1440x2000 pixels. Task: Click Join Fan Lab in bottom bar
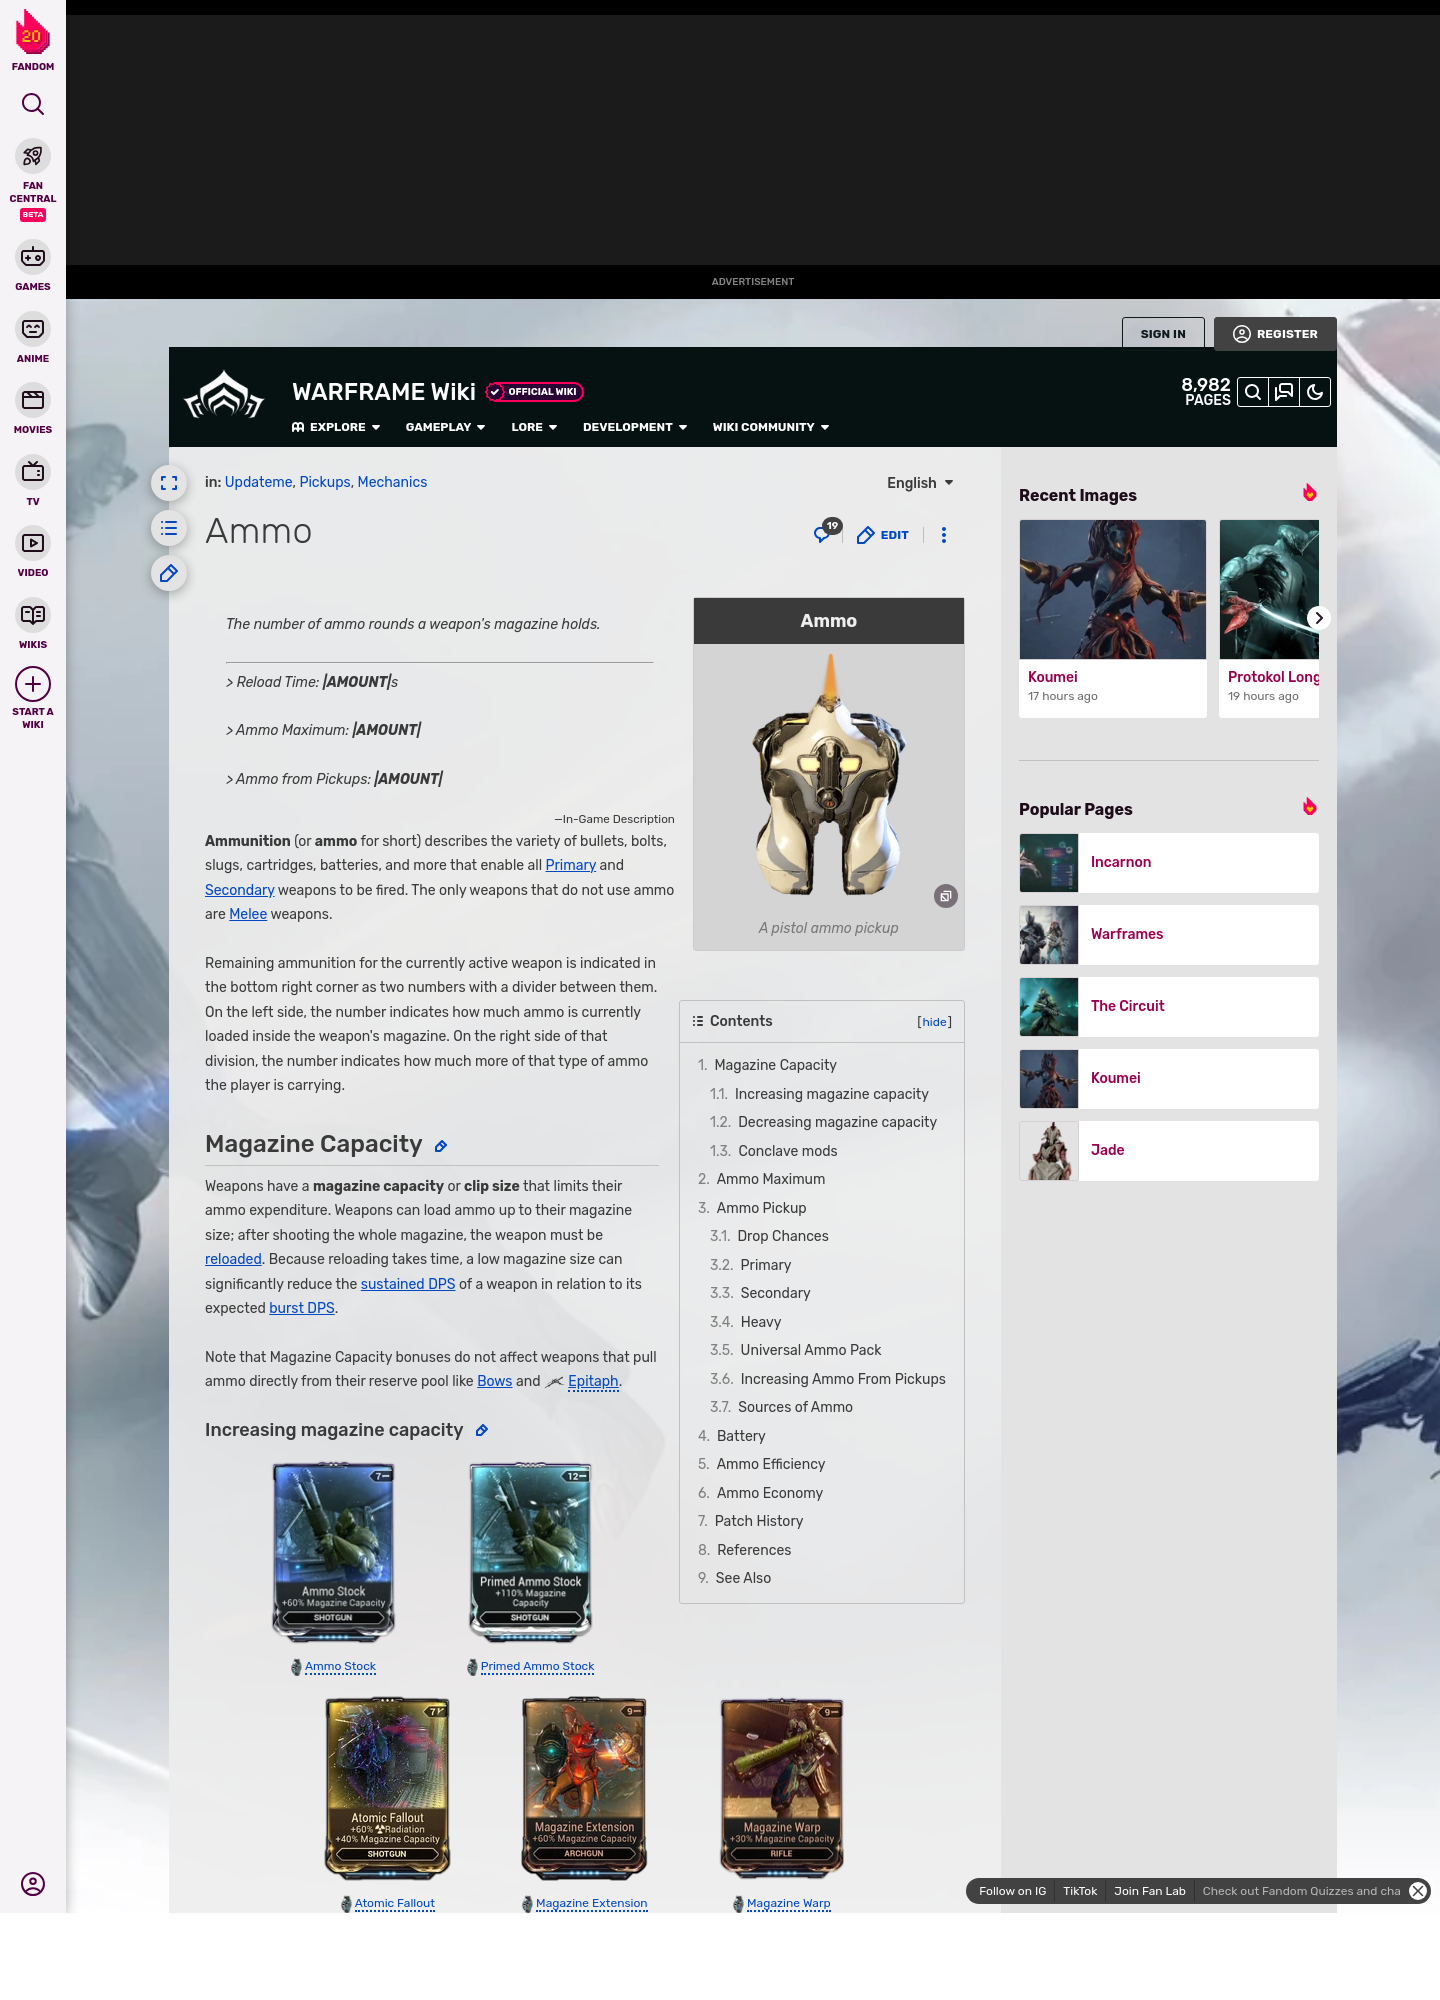(1150, 1891)
